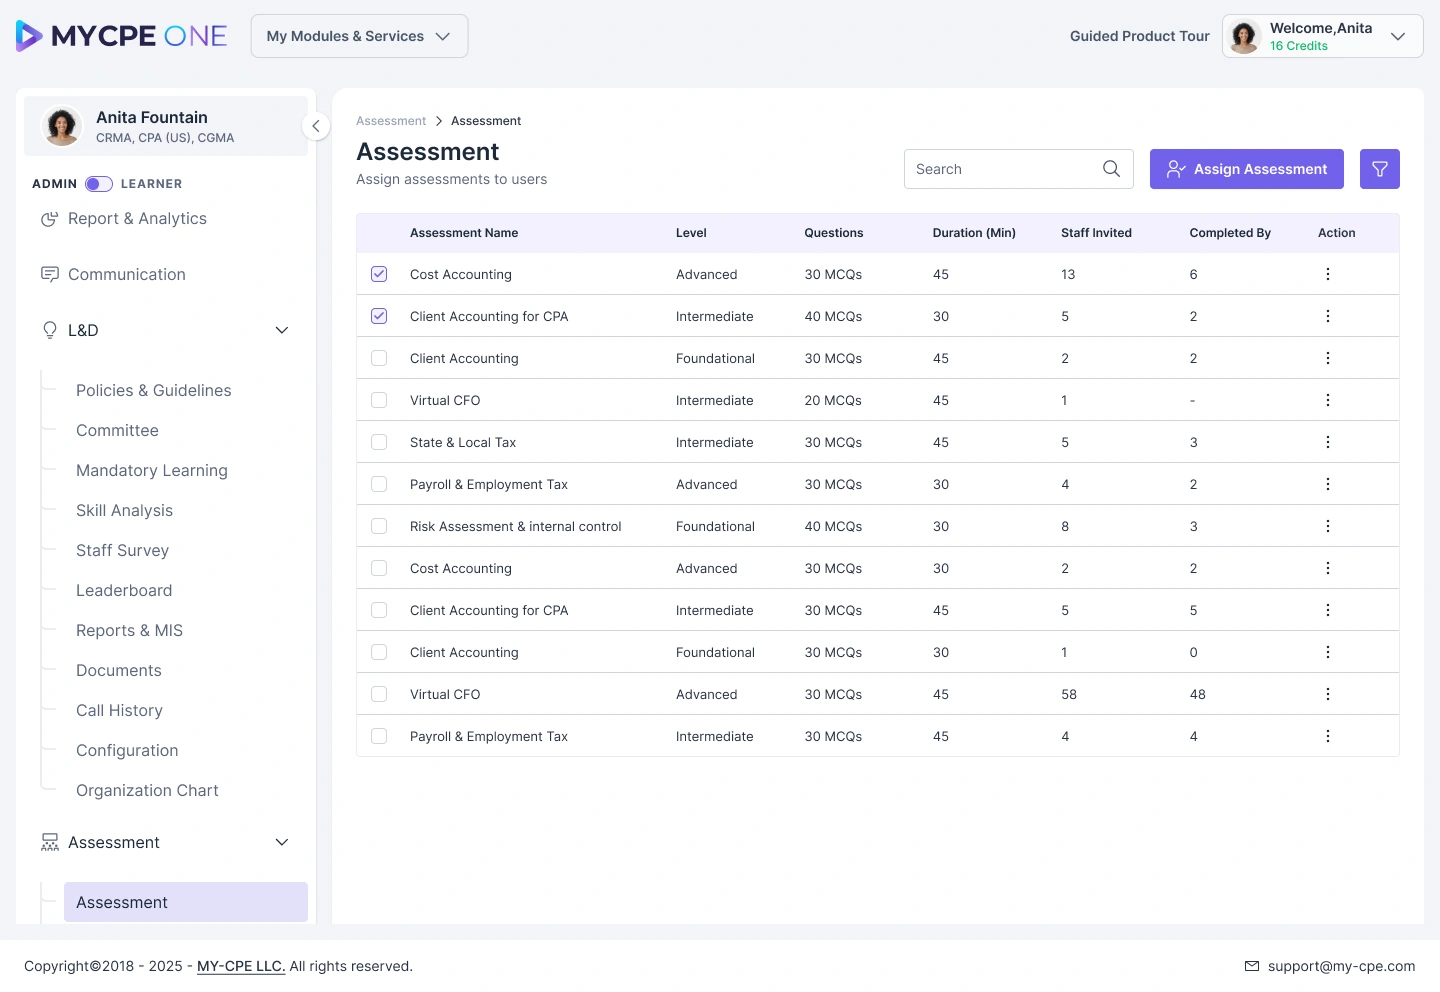The width and height of the screenshot is (1440, 992).
Task: Go to Report & Analytics
Action: point(137,218)
